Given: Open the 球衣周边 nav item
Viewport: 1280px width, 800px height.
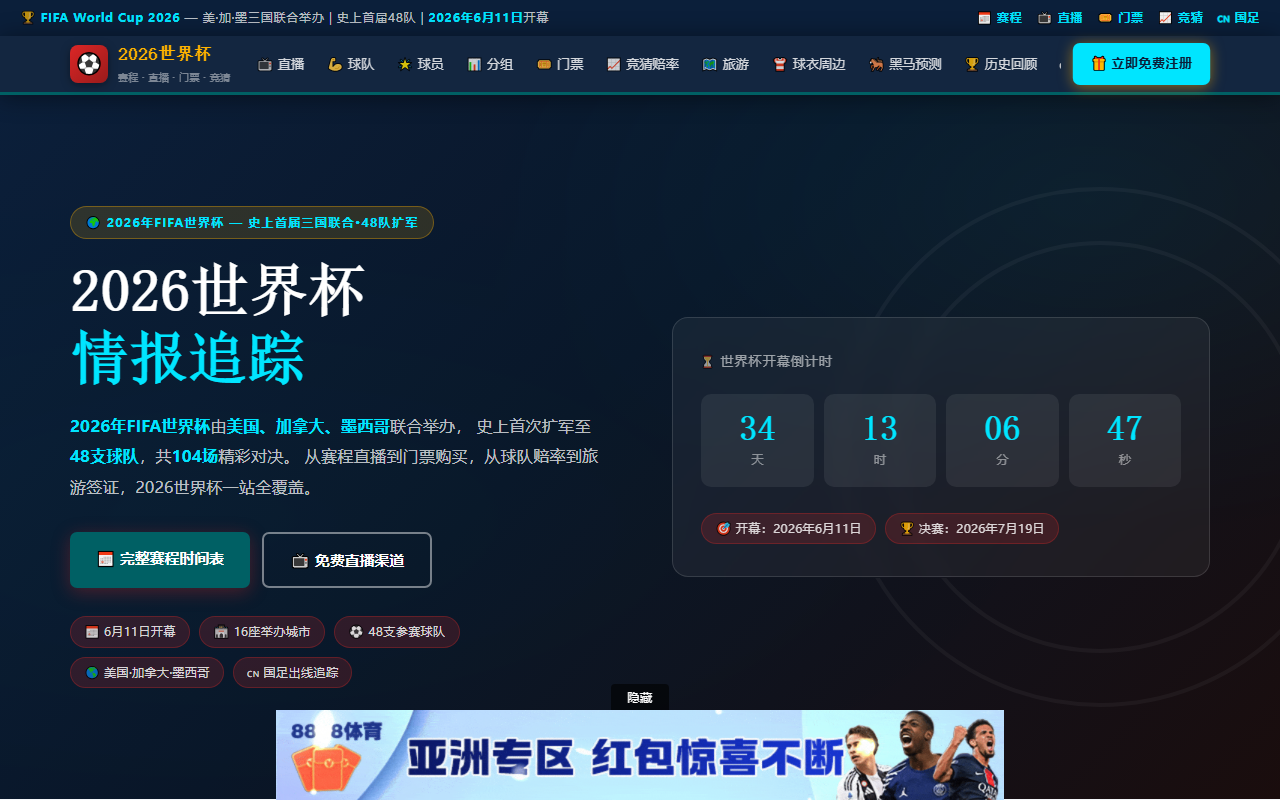Looking at the screenshot, I should [x=809, y=64].
